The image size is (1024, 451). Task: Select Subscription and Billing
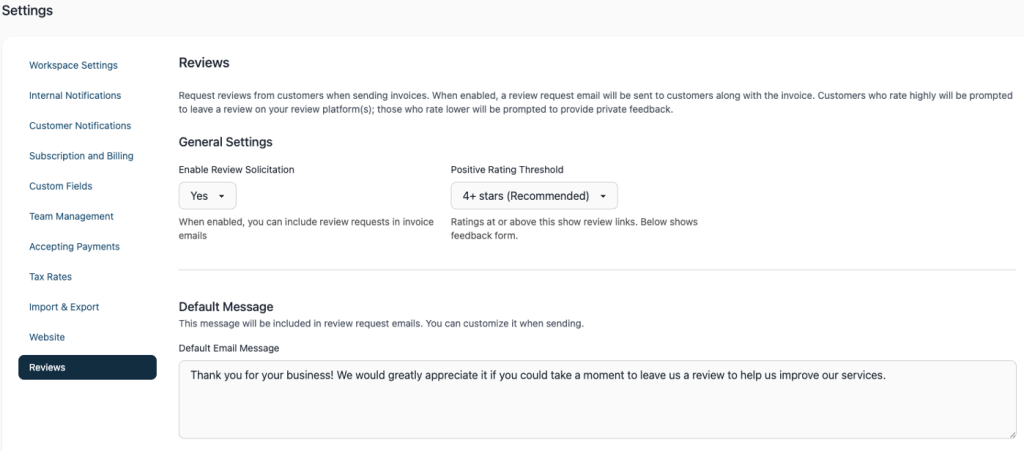point(81,156)
